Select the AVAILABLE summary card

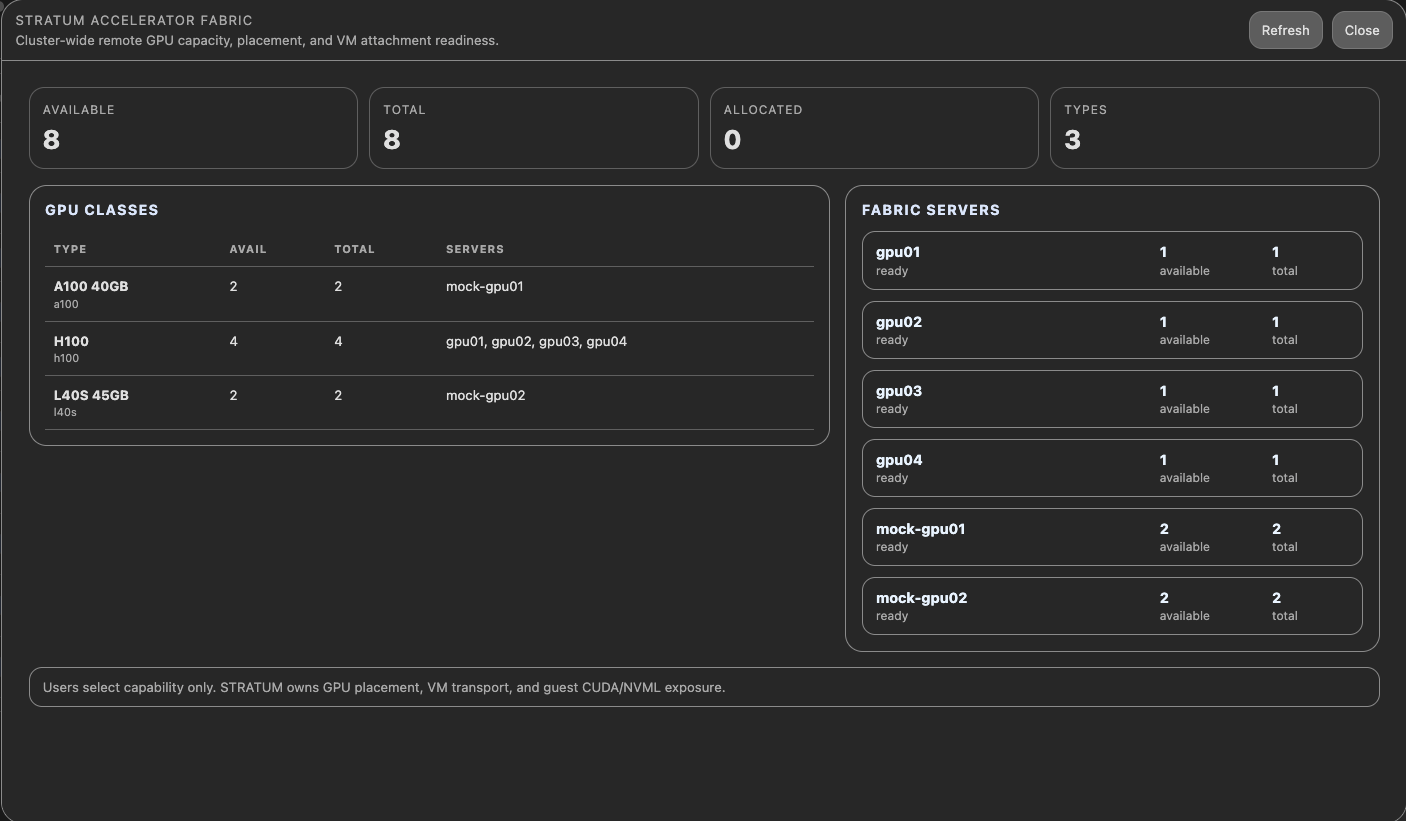point(193,128)
